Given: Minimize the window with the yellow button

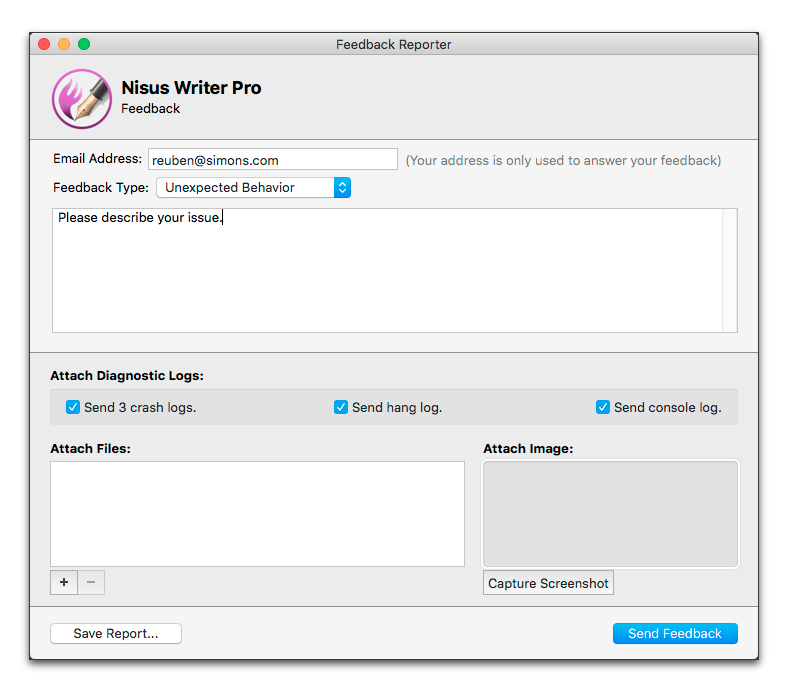Looking at the screenshot, I should pyautogui.click(x=64, y=44).
